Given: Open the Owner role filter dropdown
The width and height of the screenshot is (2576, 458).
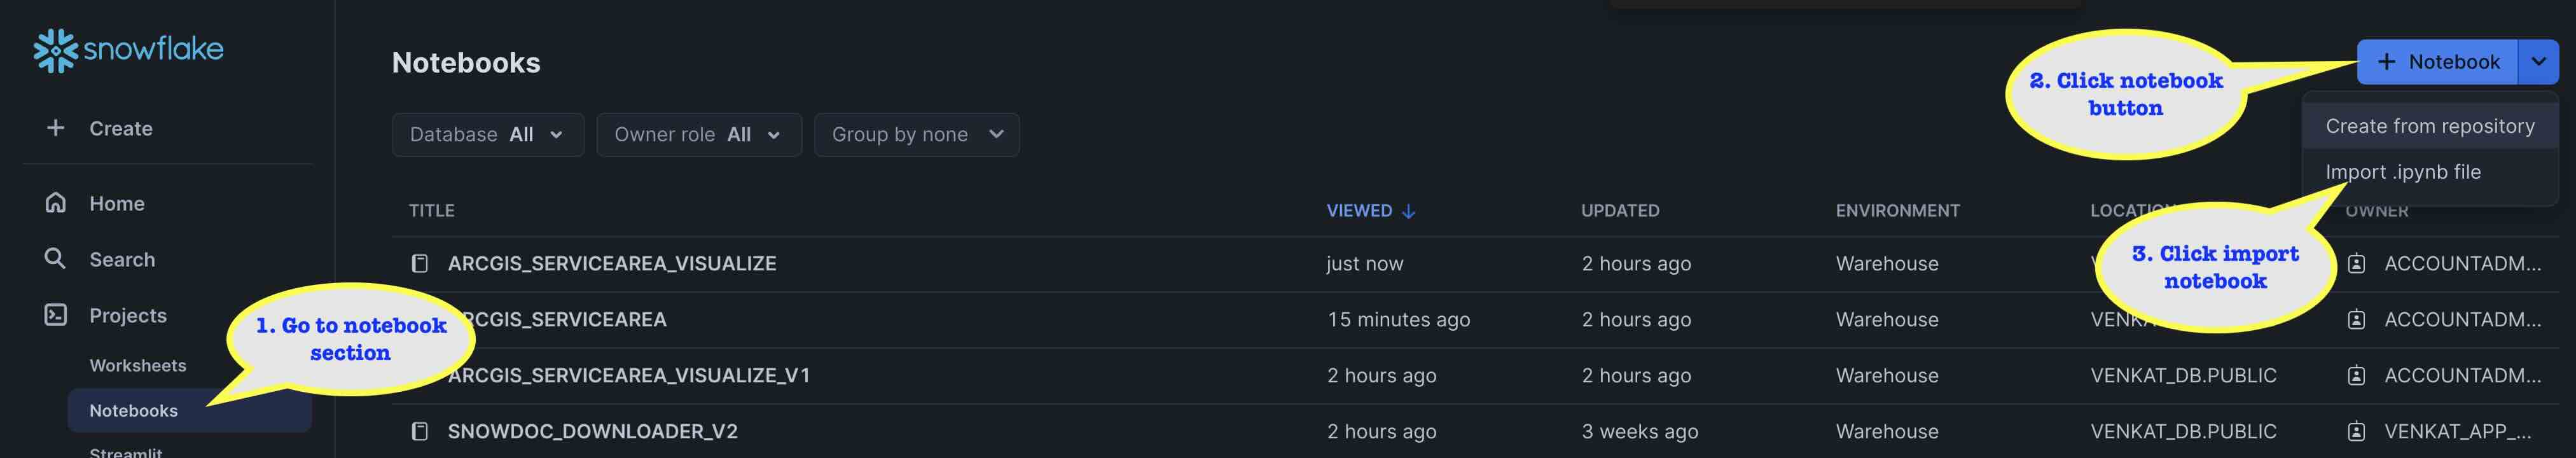Looking at the screenshot, I should 698,135.
